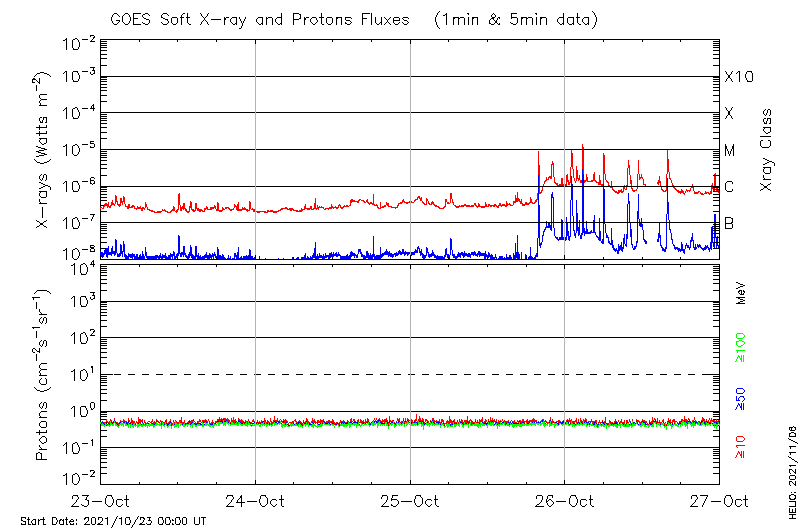The height and width of the screenshot is (530, 800).
Task: Click the 24-Oct date tick label
Action: (256, 500)
